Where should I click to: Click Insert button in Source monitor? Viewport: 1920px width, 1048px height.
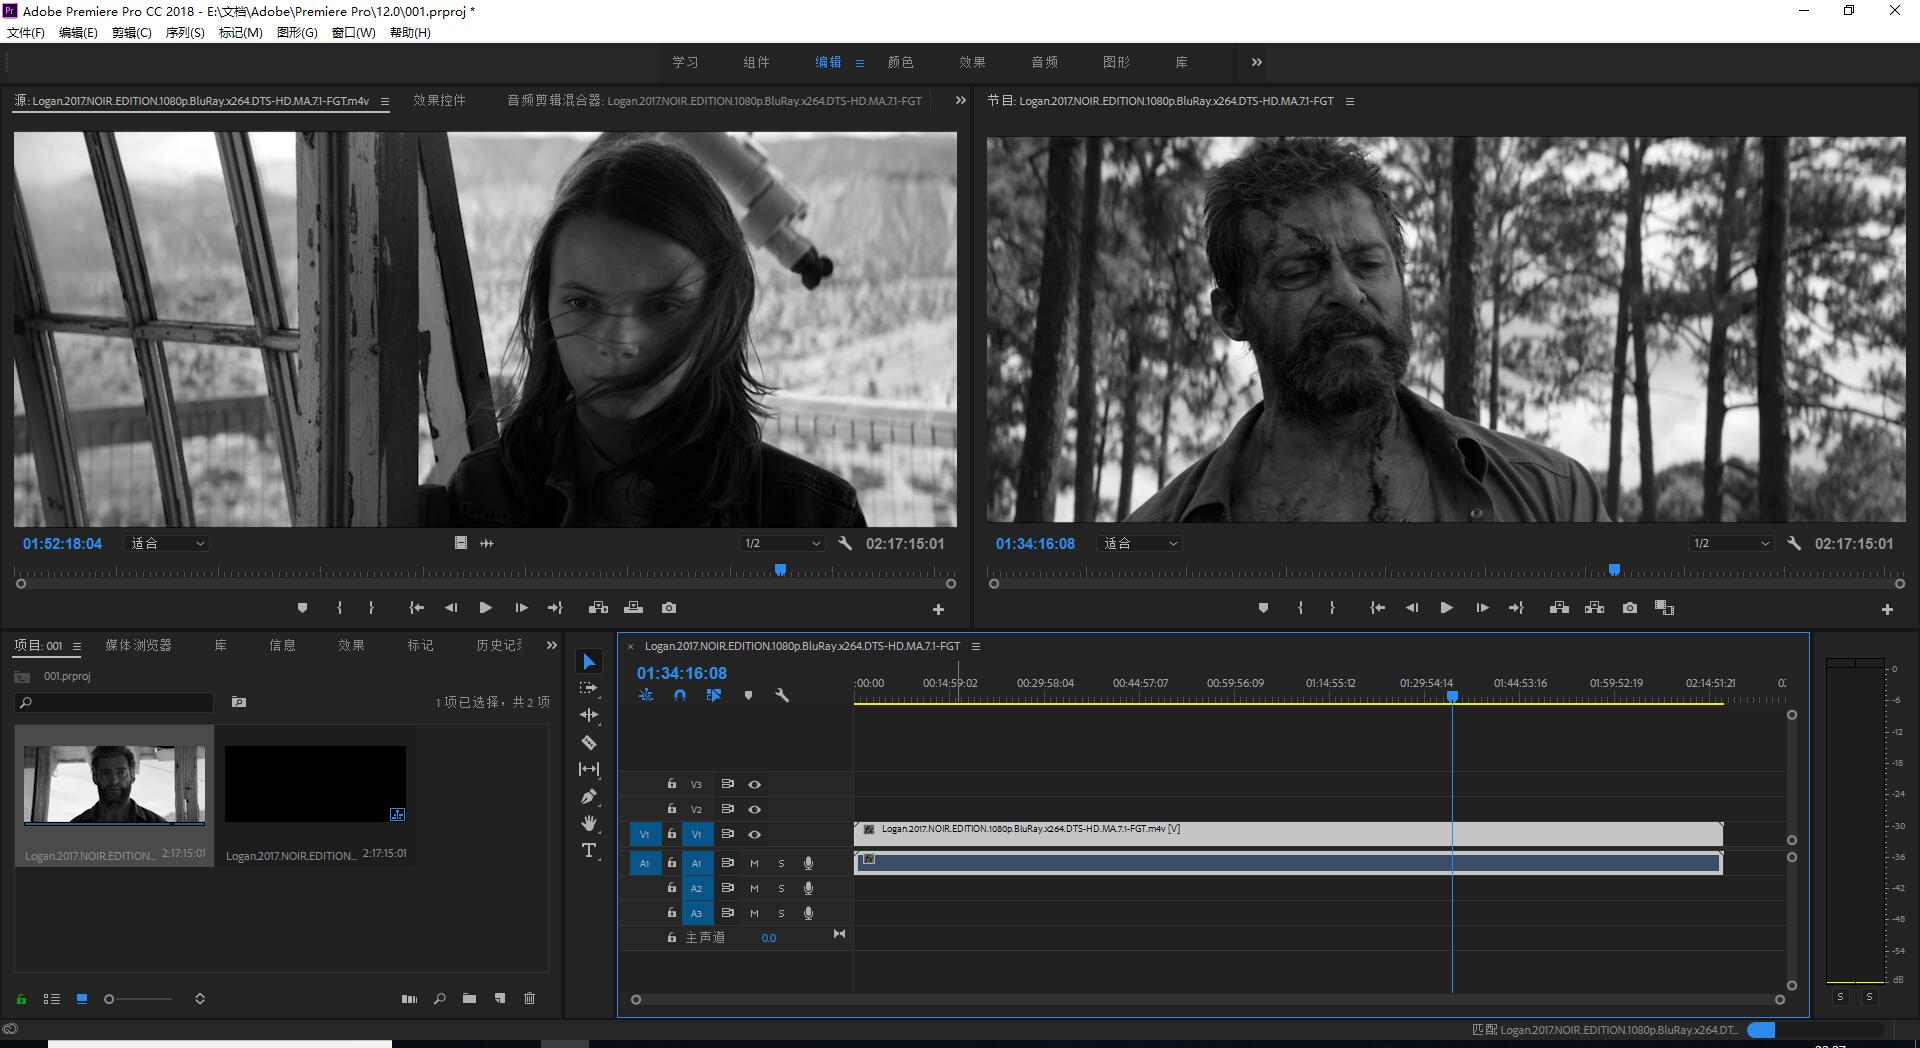click(598, 608)
